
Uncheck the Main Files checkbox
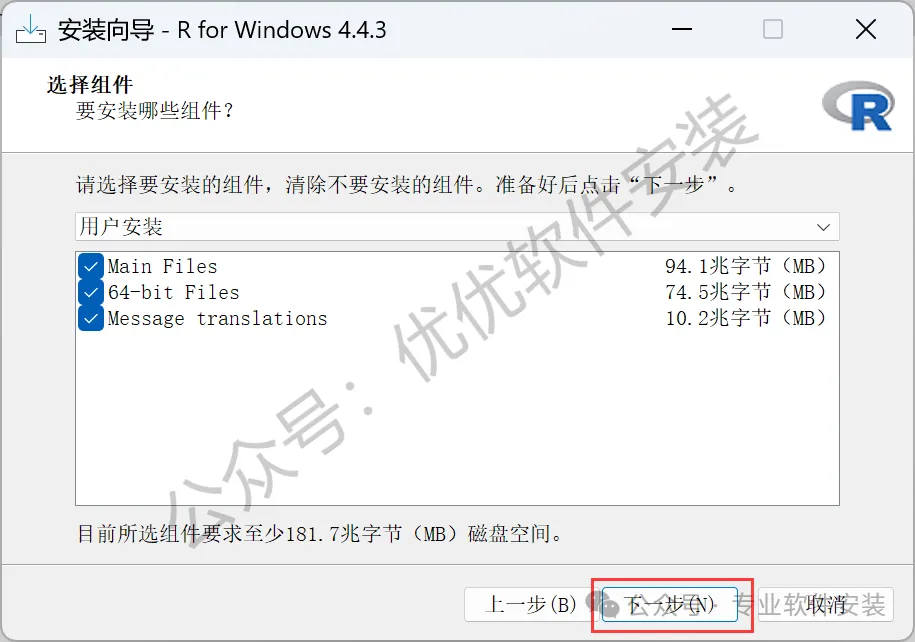click(90, 267)
